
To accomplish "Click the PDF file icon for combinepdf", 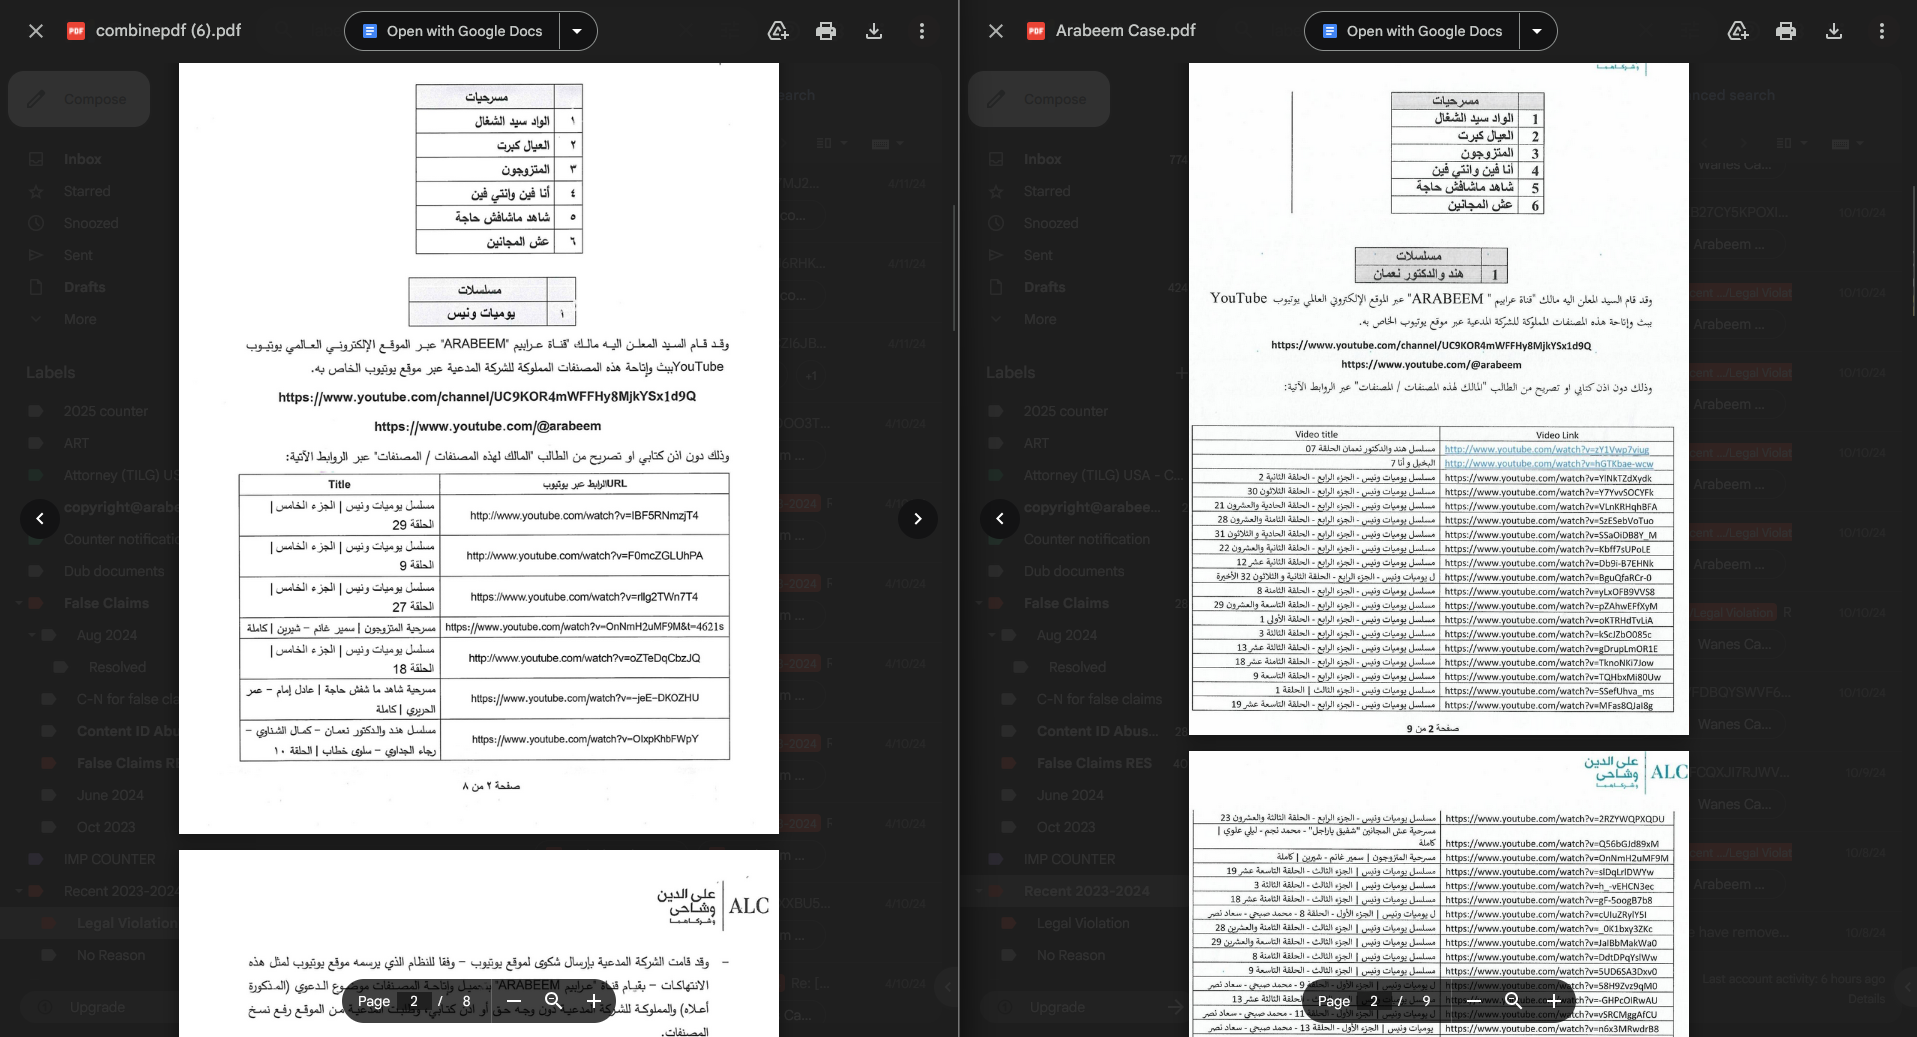I will point(76,31).
